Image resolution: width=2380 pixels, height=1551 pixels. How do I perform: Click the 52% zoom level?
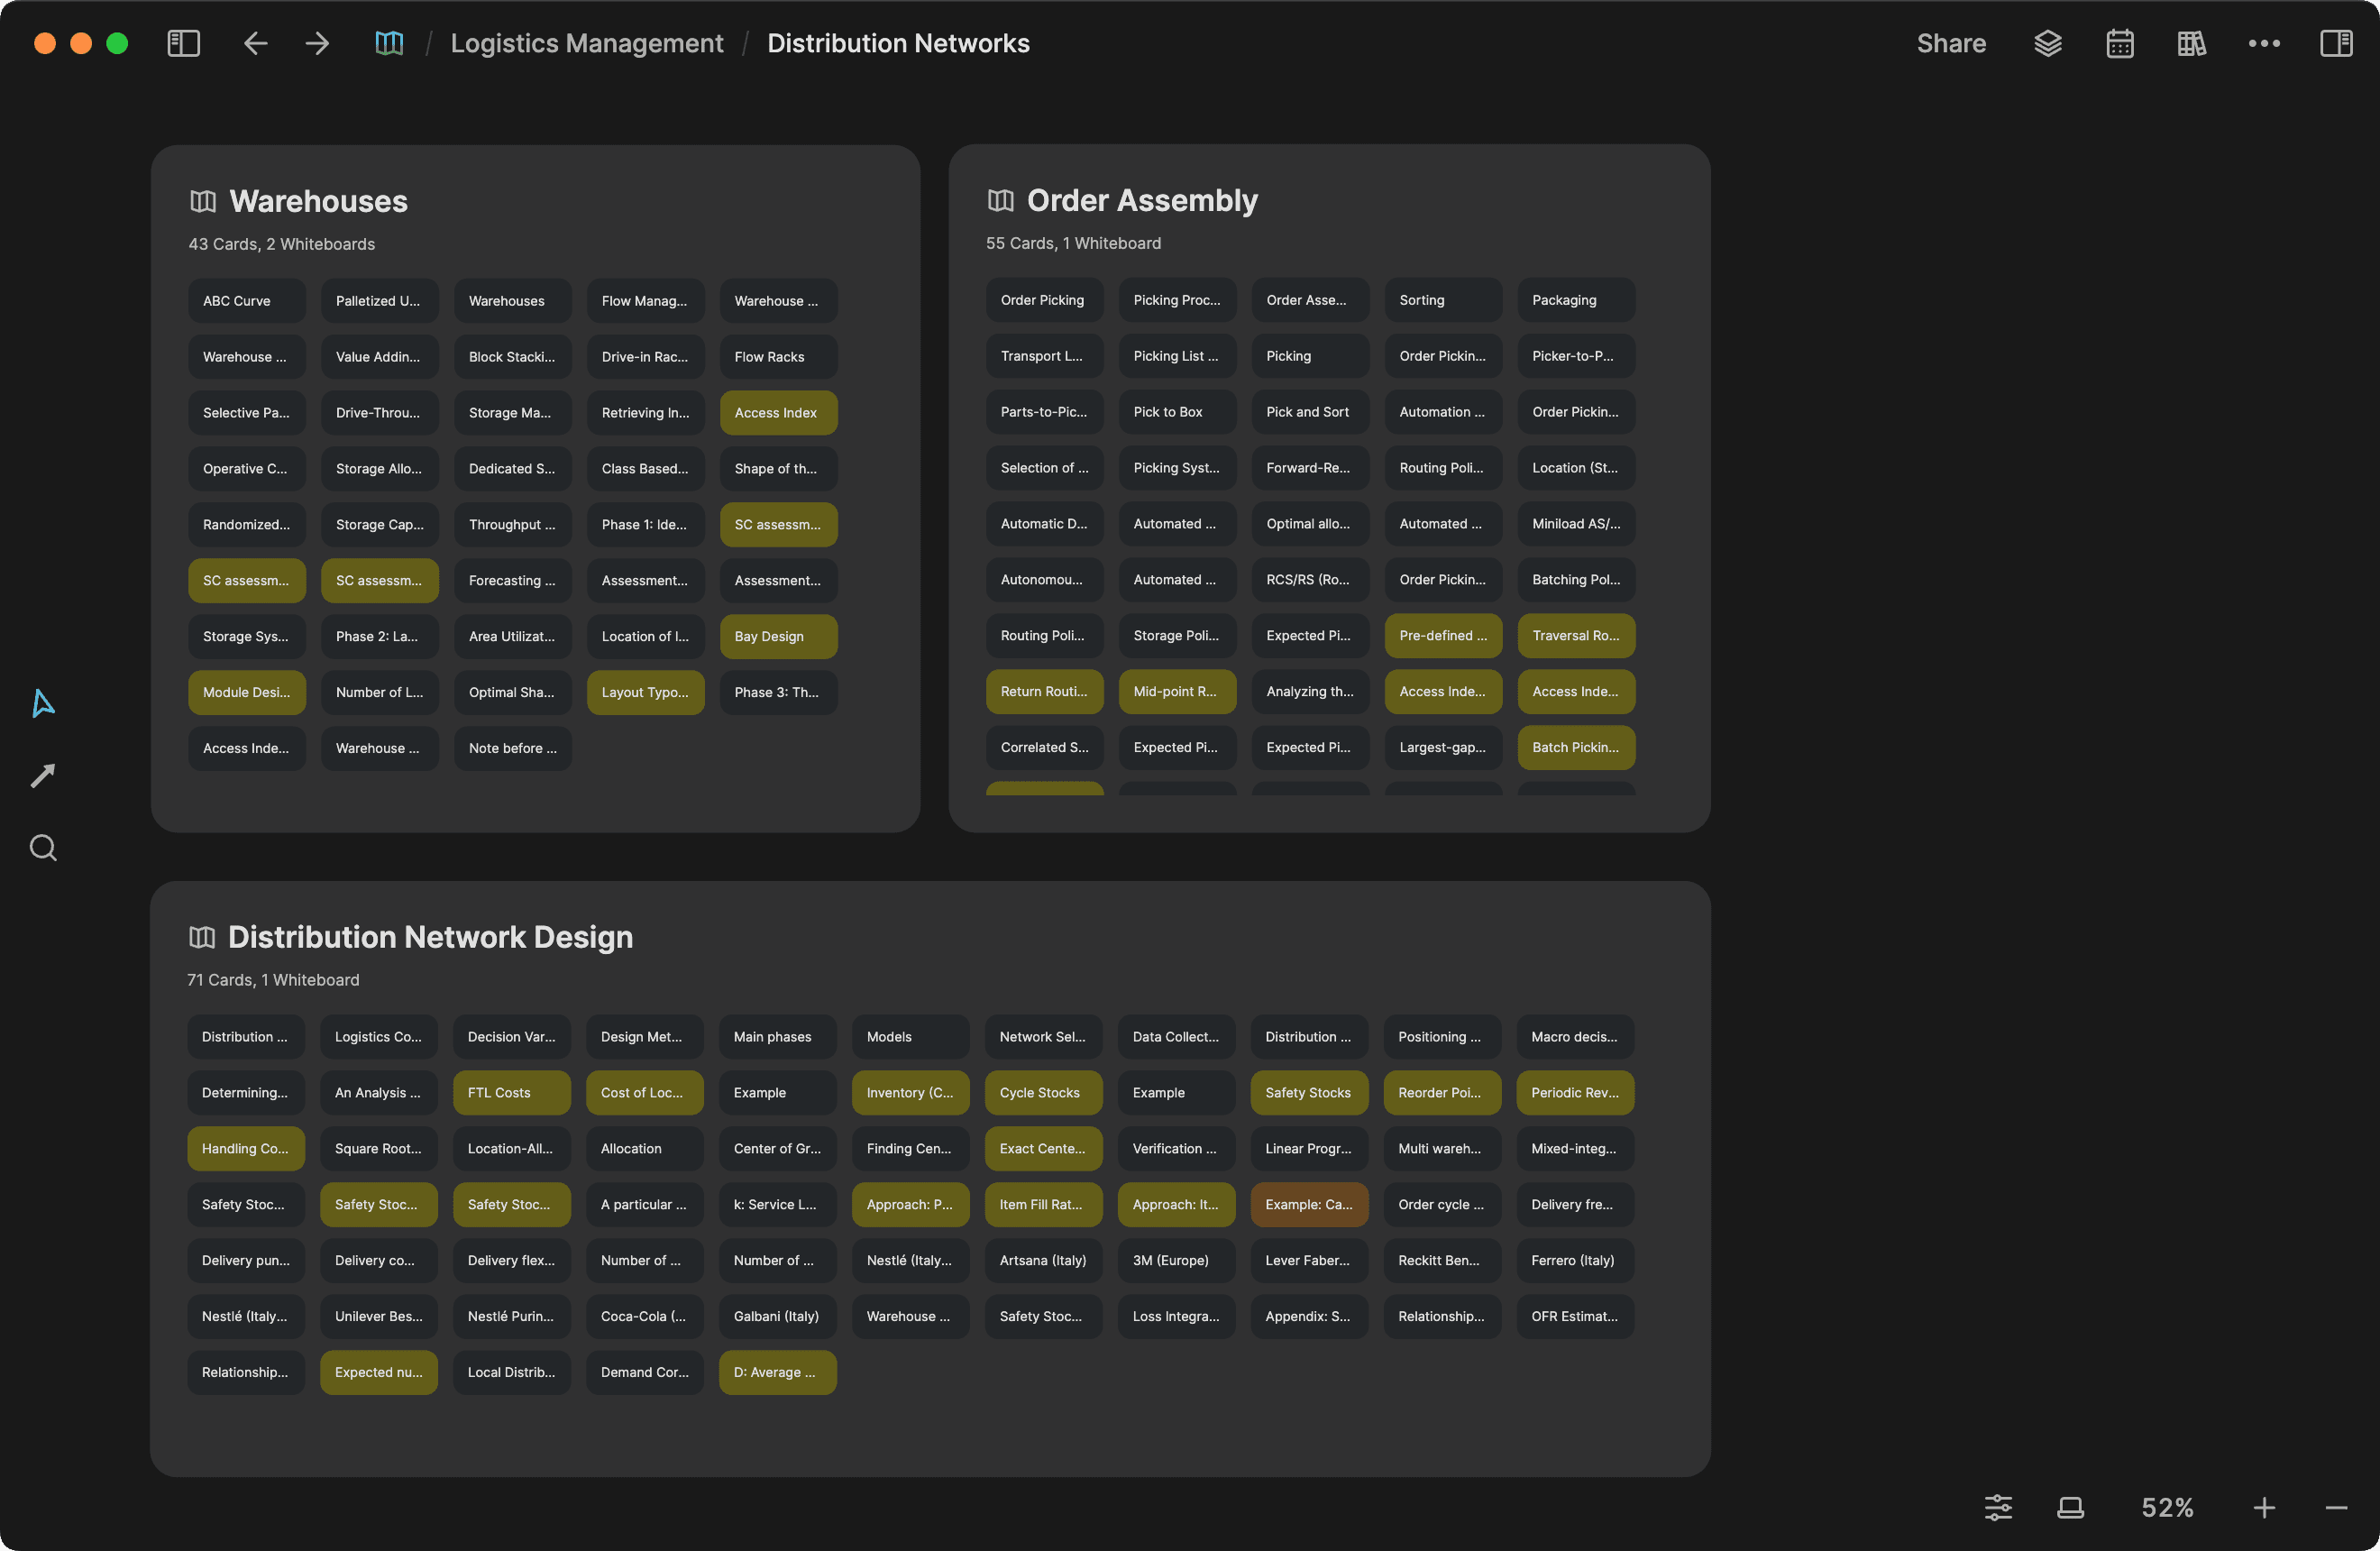coord(2167,1507)
